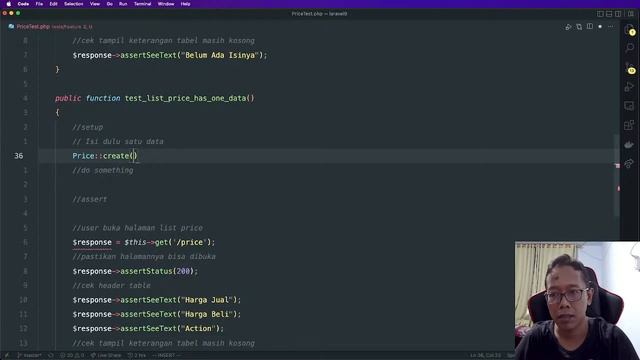Image resolution: width=640 pixels, height=360 pixels.
Task: Click the Open Changes icon in editor toolbar
Action: point(579,27)
